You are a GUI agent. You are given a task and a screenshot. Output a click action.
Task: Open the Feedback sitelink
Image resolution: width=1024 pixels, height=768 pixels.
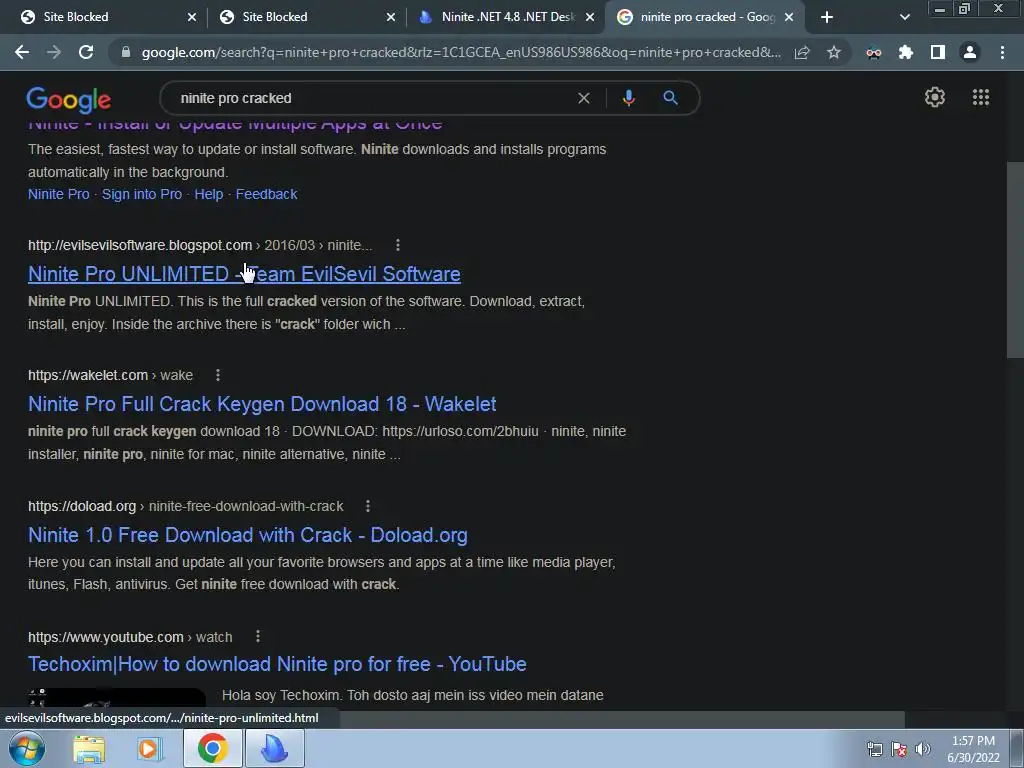(x=266, y=194)
